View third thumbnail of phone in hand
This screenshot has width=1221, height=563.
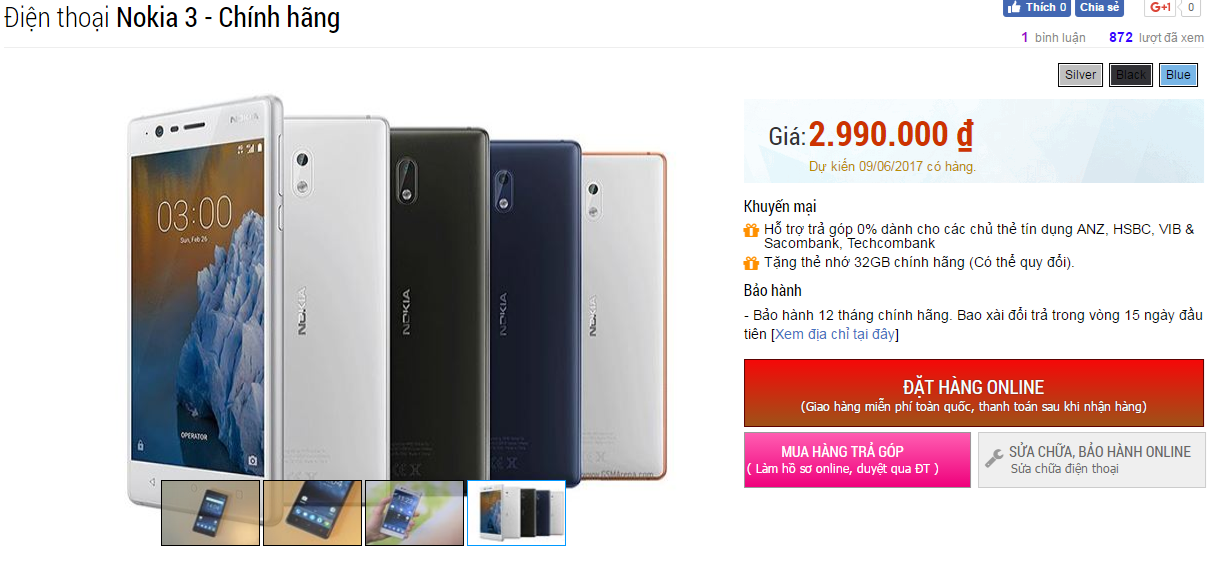[x=414, y=513]
